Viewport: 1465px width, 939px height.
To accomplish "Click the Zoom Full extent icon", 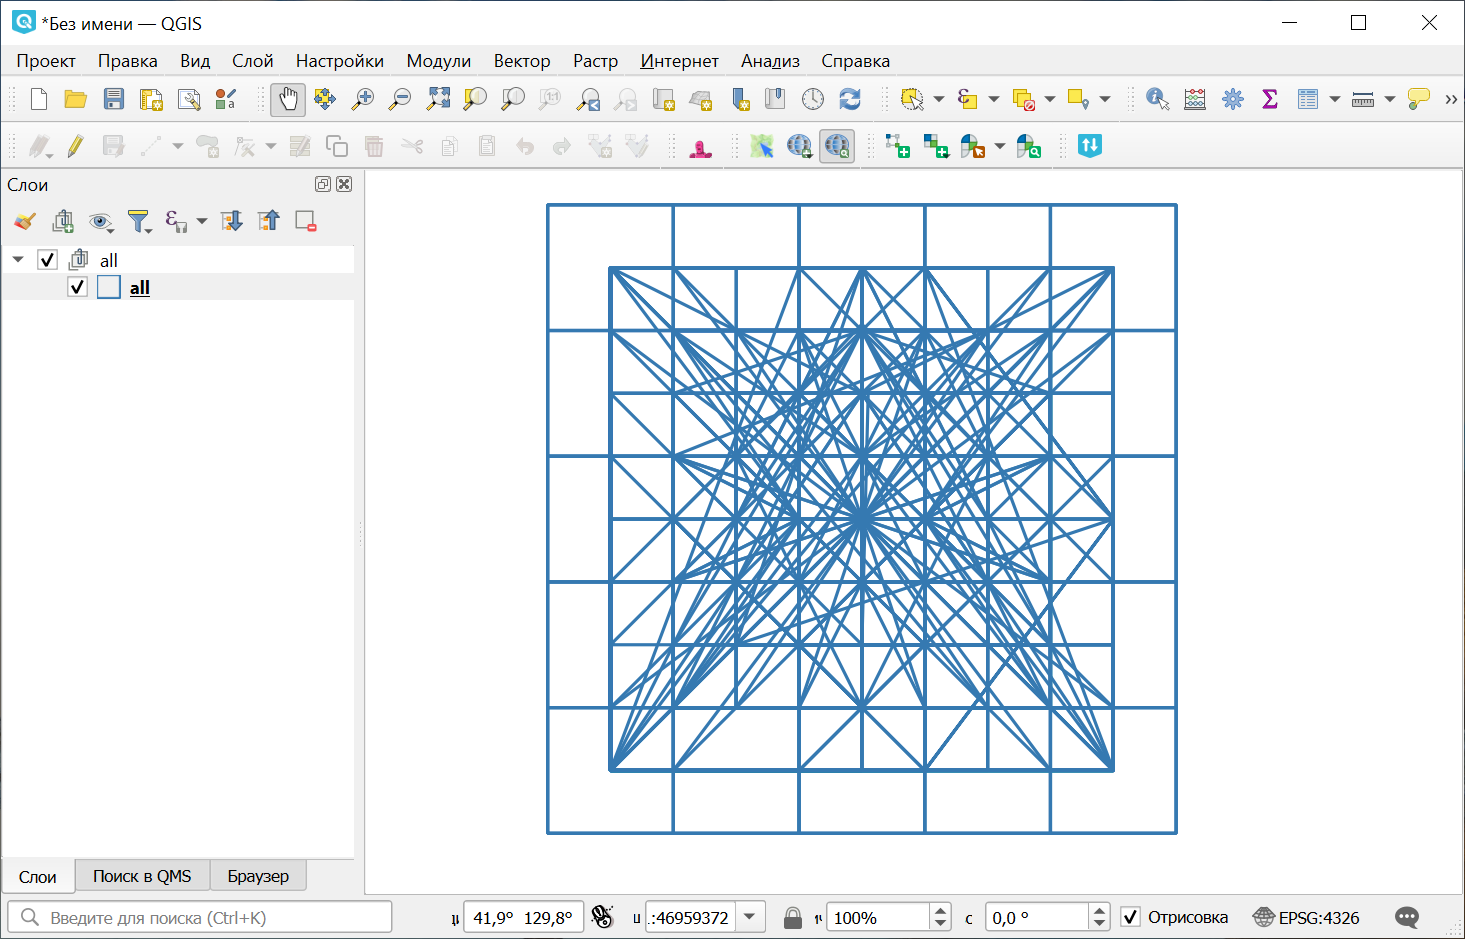I will pos(438,99).
